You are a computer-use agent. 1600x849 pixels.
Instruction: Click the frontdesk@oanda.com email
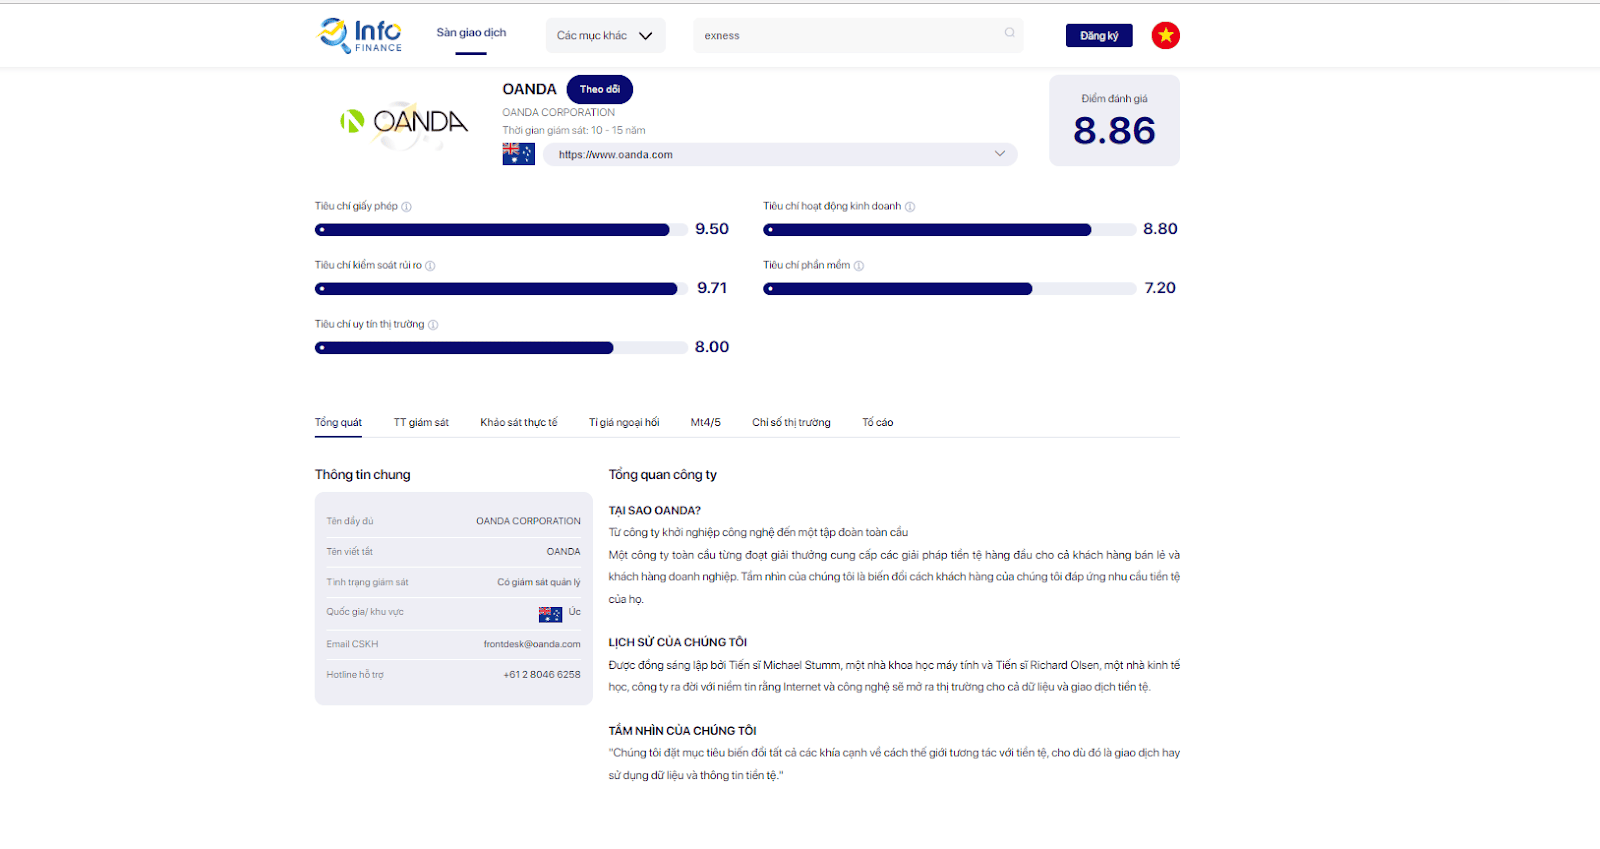coord(532,644)
